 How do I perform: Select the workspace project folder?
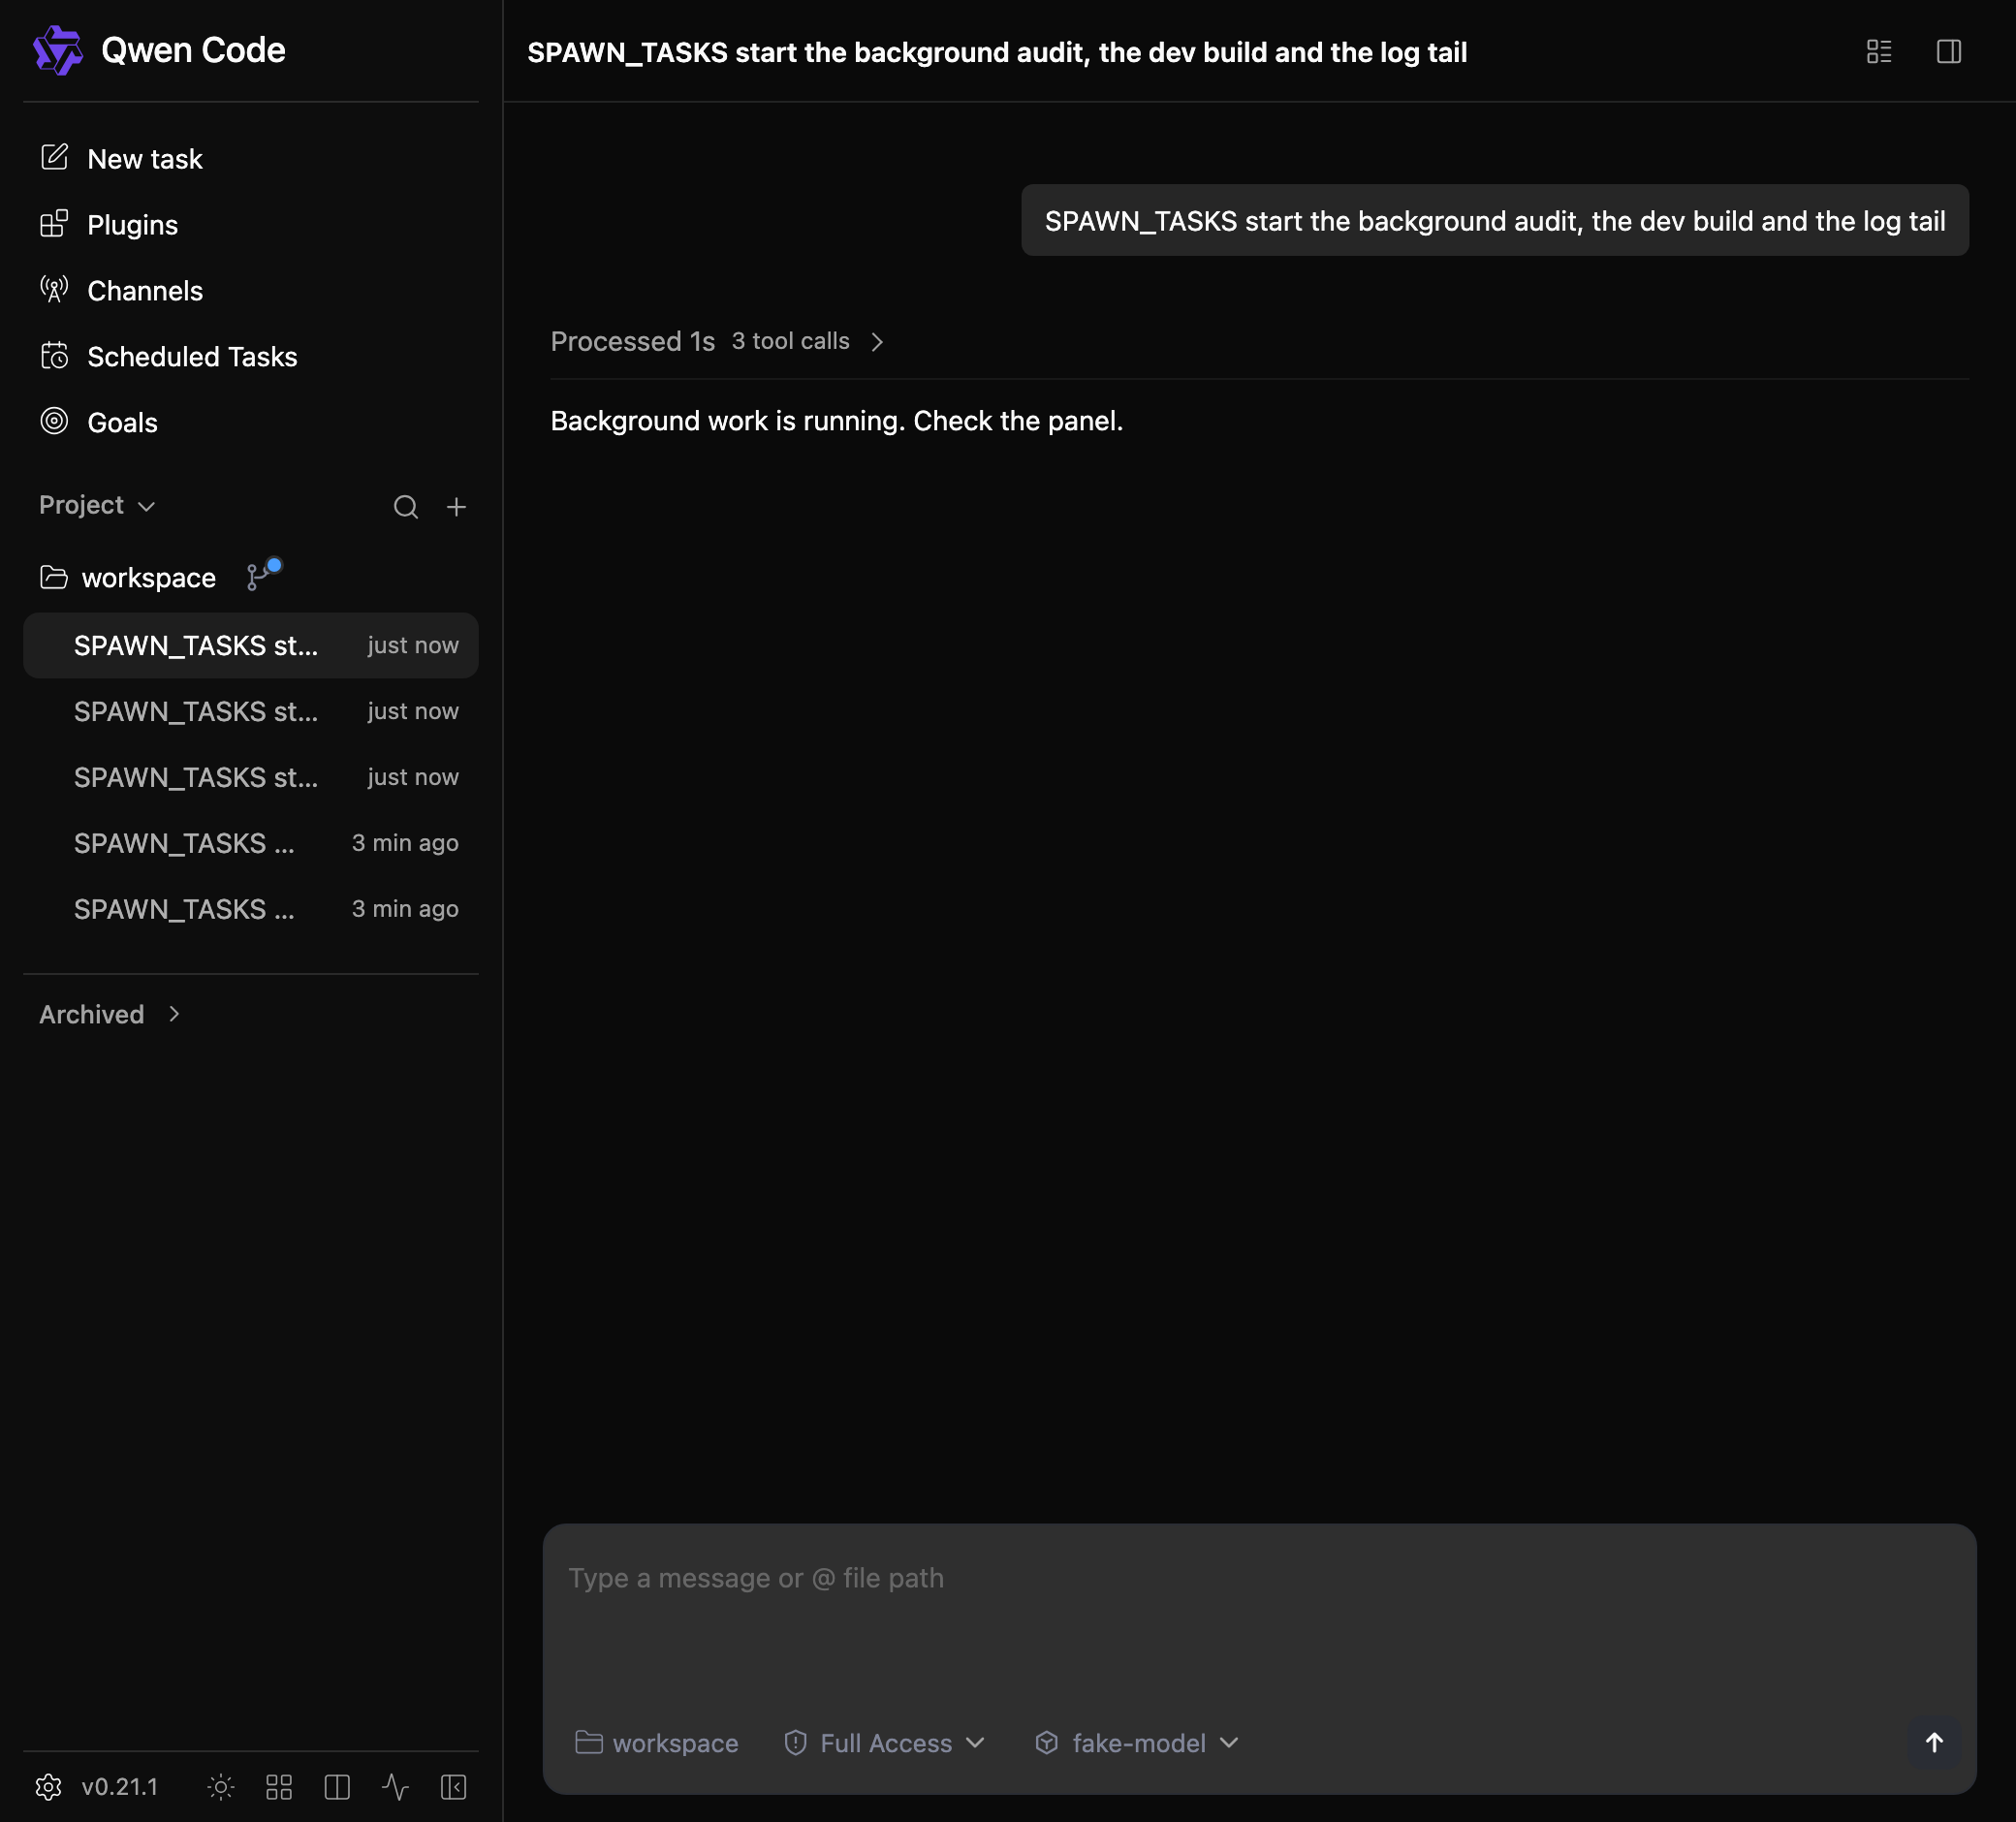[128, 577]
